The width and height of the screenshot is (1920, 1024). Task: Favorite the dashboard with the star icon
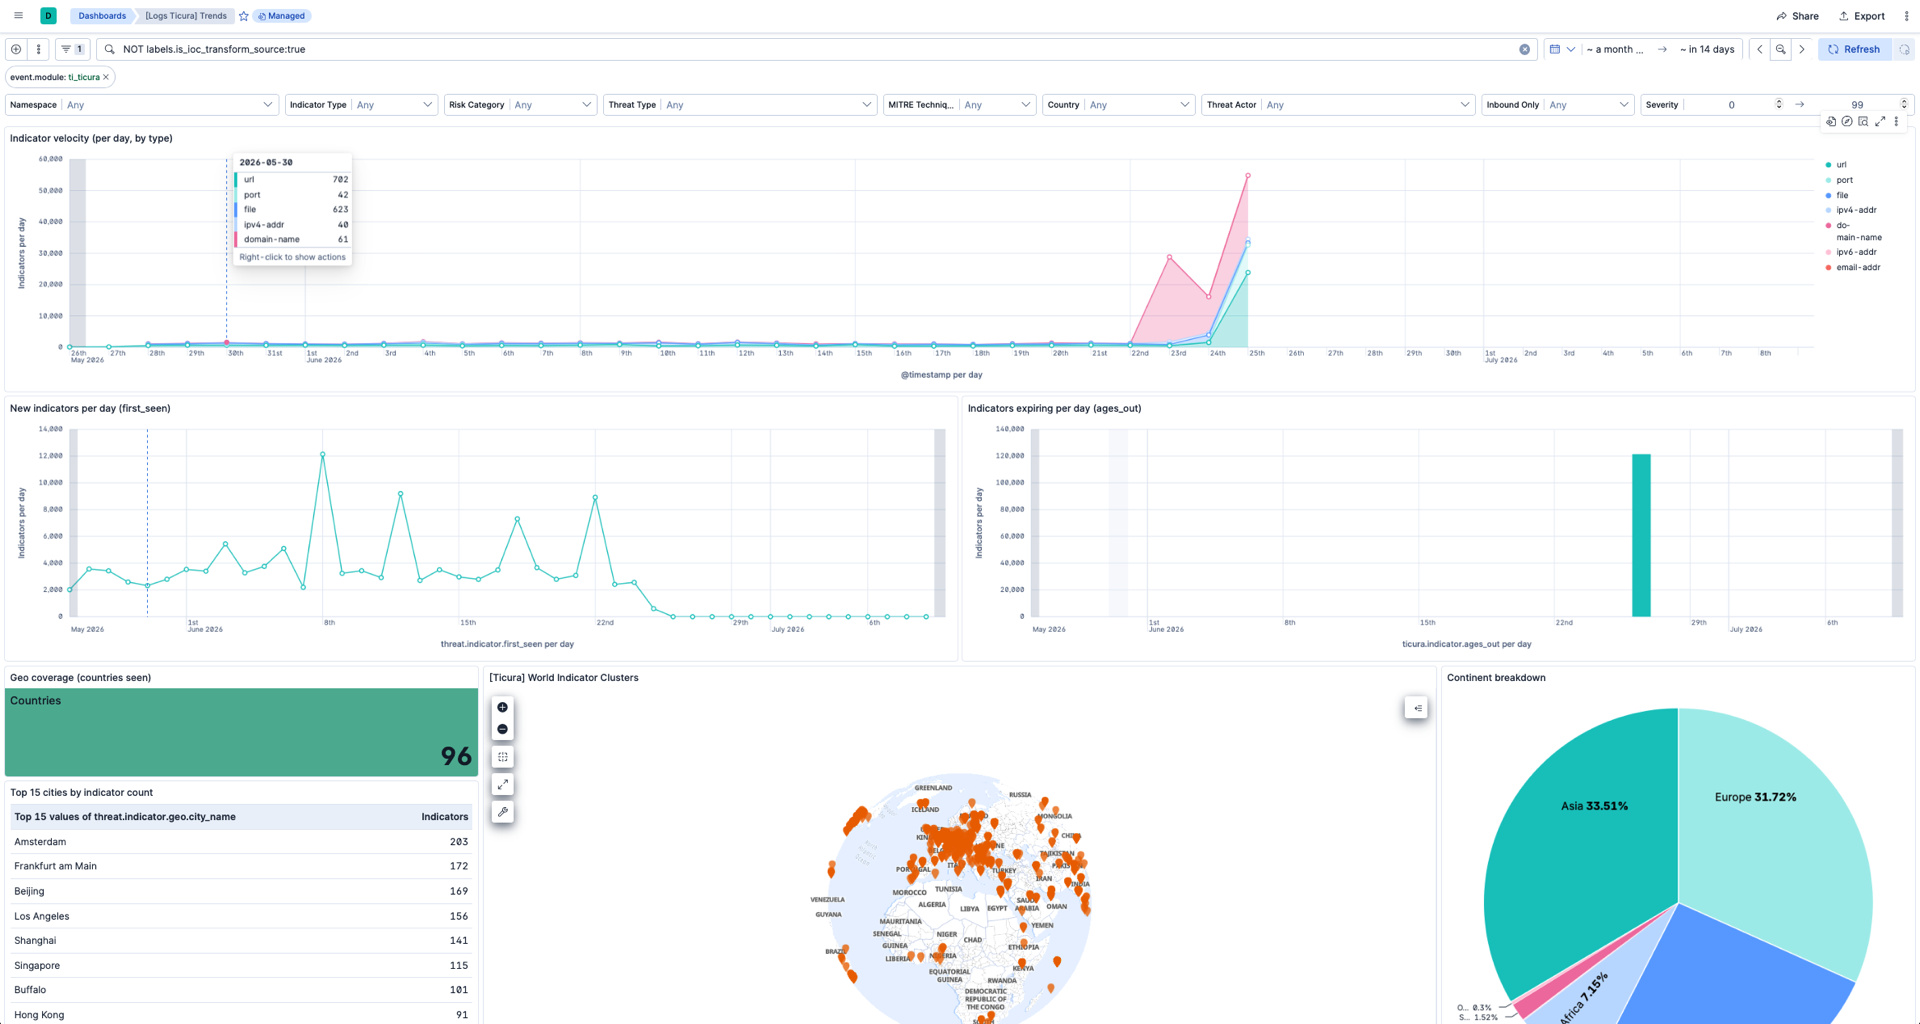click(x=244, y=16)
